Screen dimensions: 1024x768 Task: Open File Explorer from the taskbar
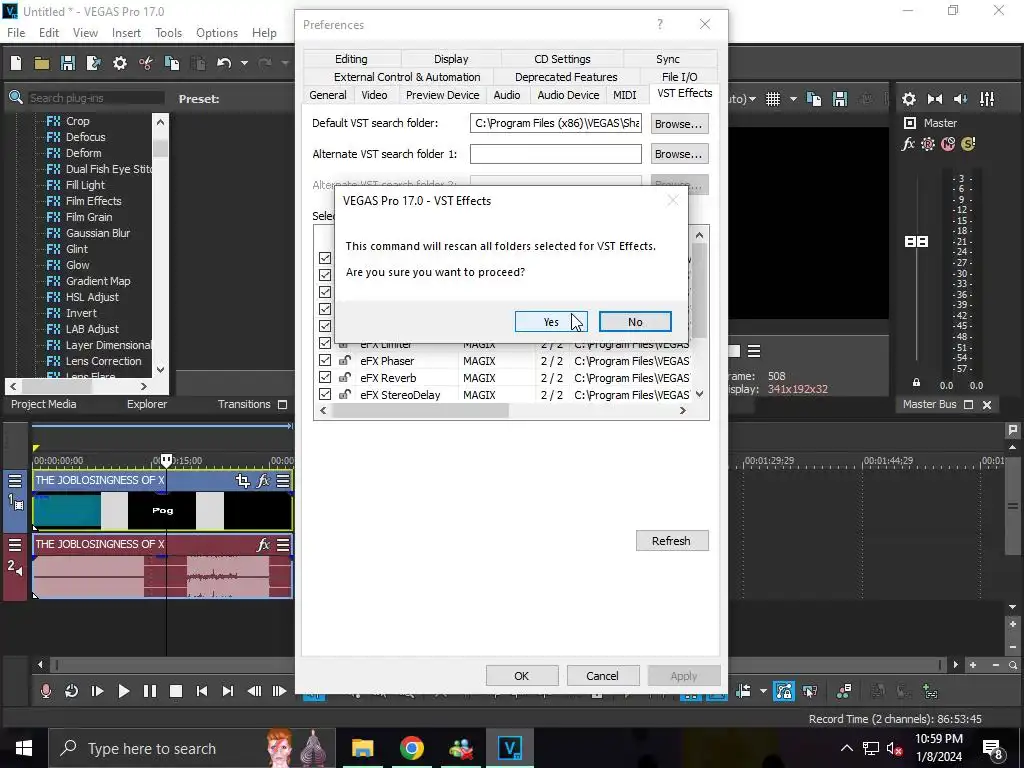[362, 748]
